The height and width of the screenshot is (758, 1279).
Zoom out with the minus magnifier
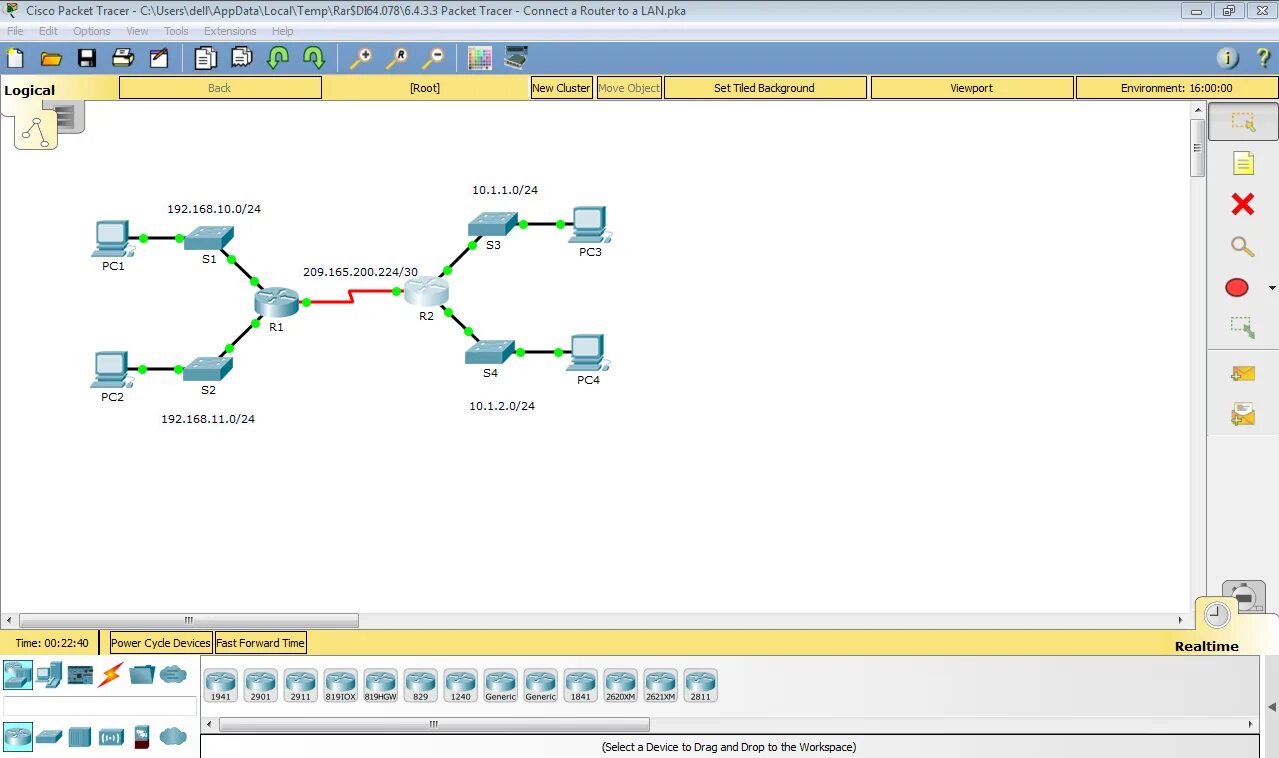tap(432, 58)
